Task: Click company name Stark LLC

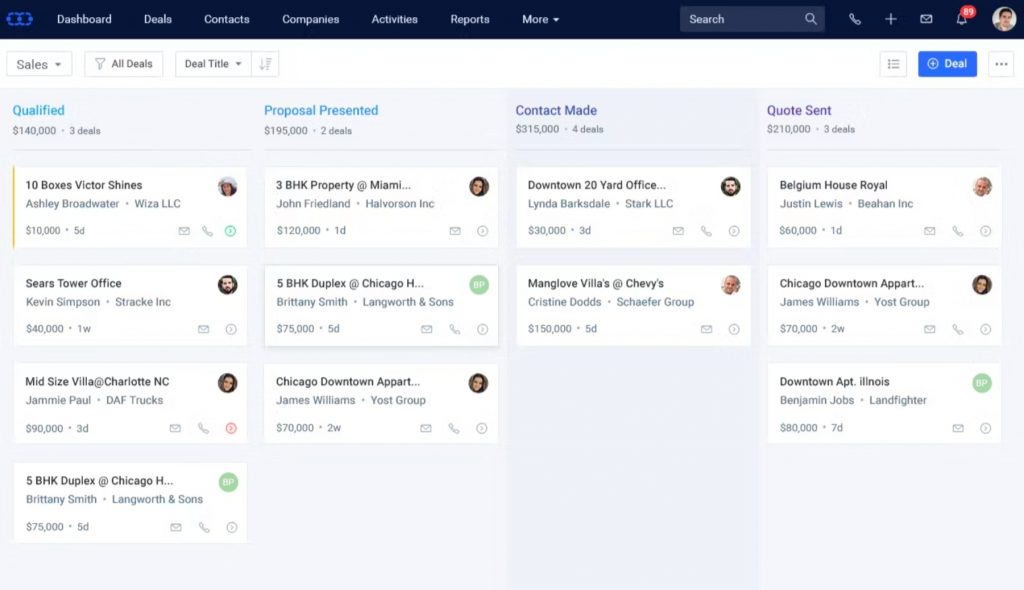Action: coord(648,203)
